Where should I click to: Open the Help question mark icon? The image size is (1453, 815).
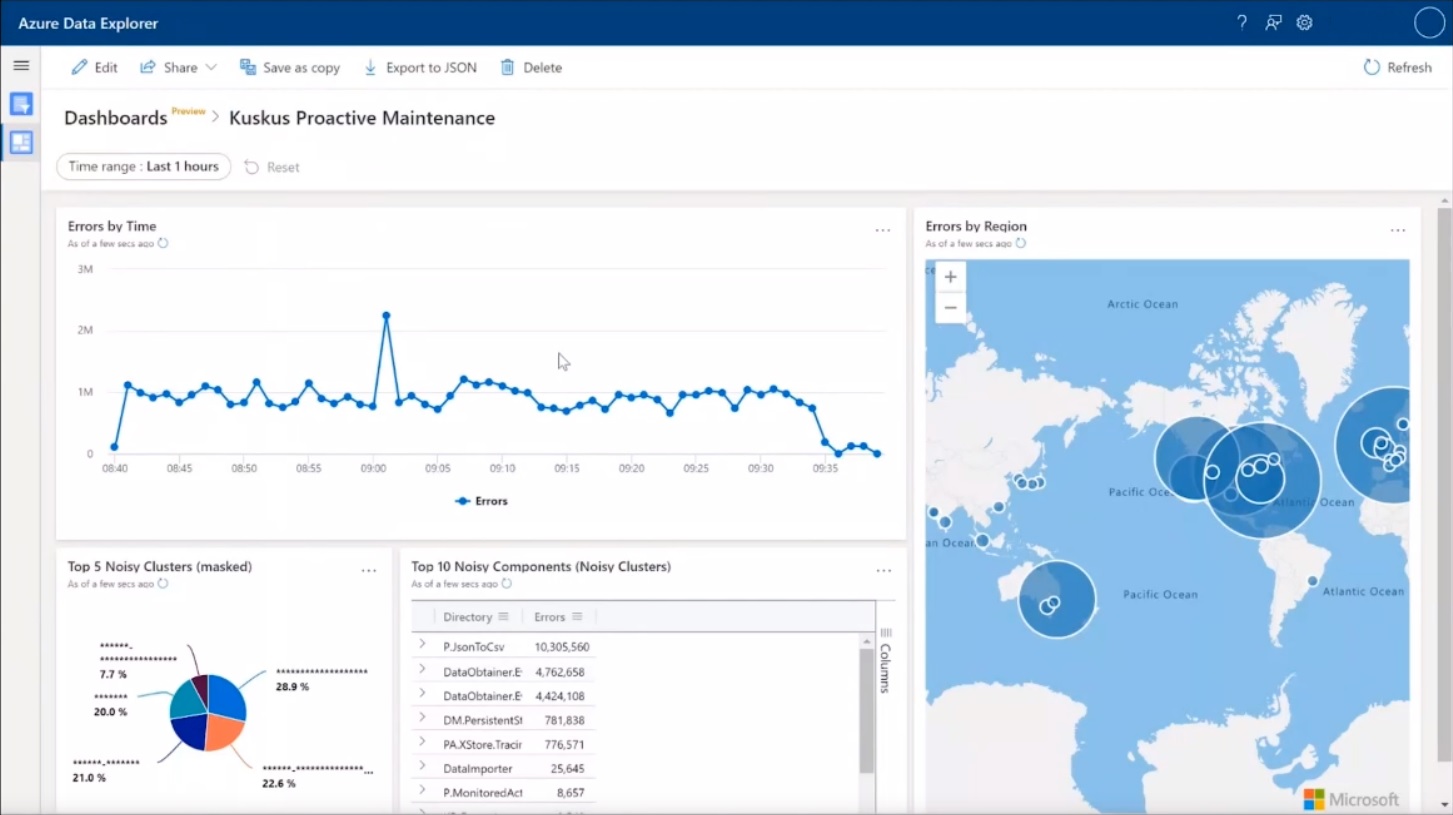(x=1242, y=22)
